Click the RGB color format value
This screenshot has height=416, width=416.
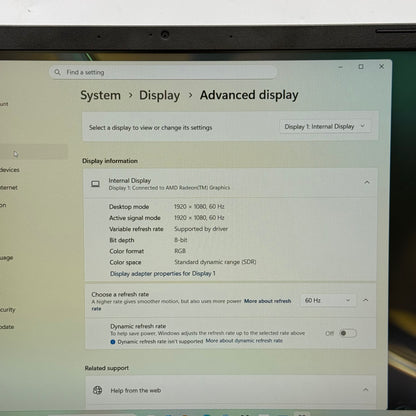pyautogui.click(x=180, y=251)
